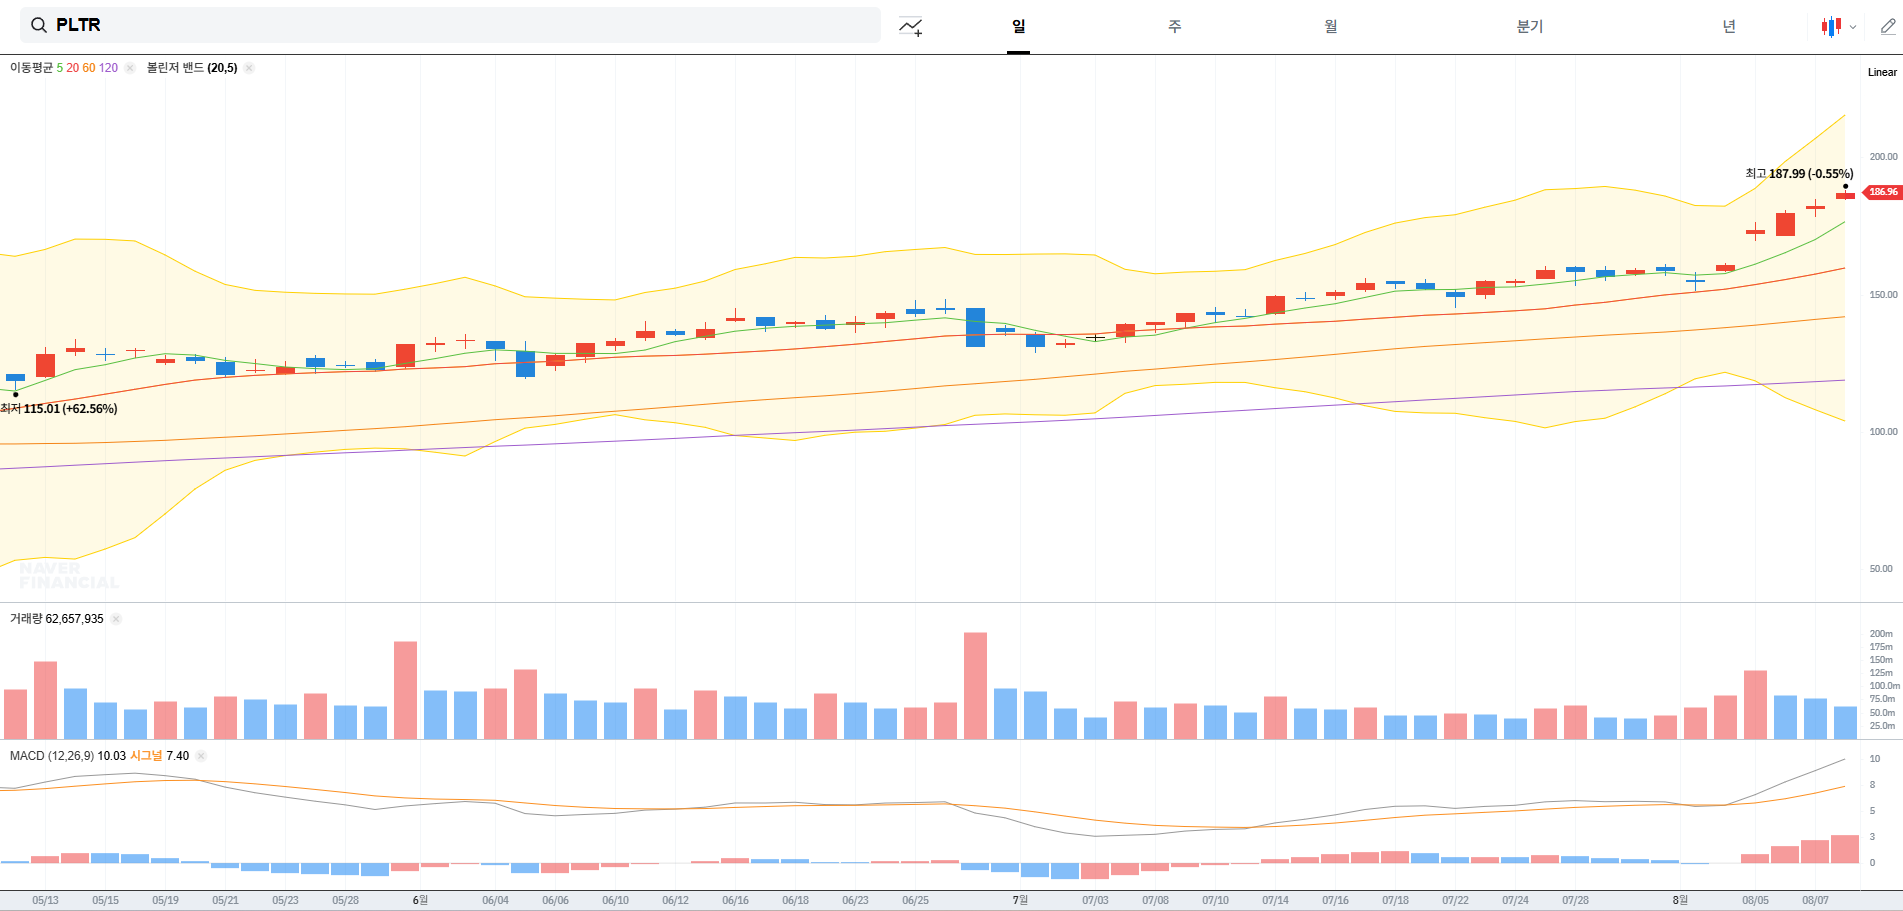Switch to the 주 (weekly) tab
Screen dimensions: 1903x911
pyautogui.click(x=1175, y=26)
